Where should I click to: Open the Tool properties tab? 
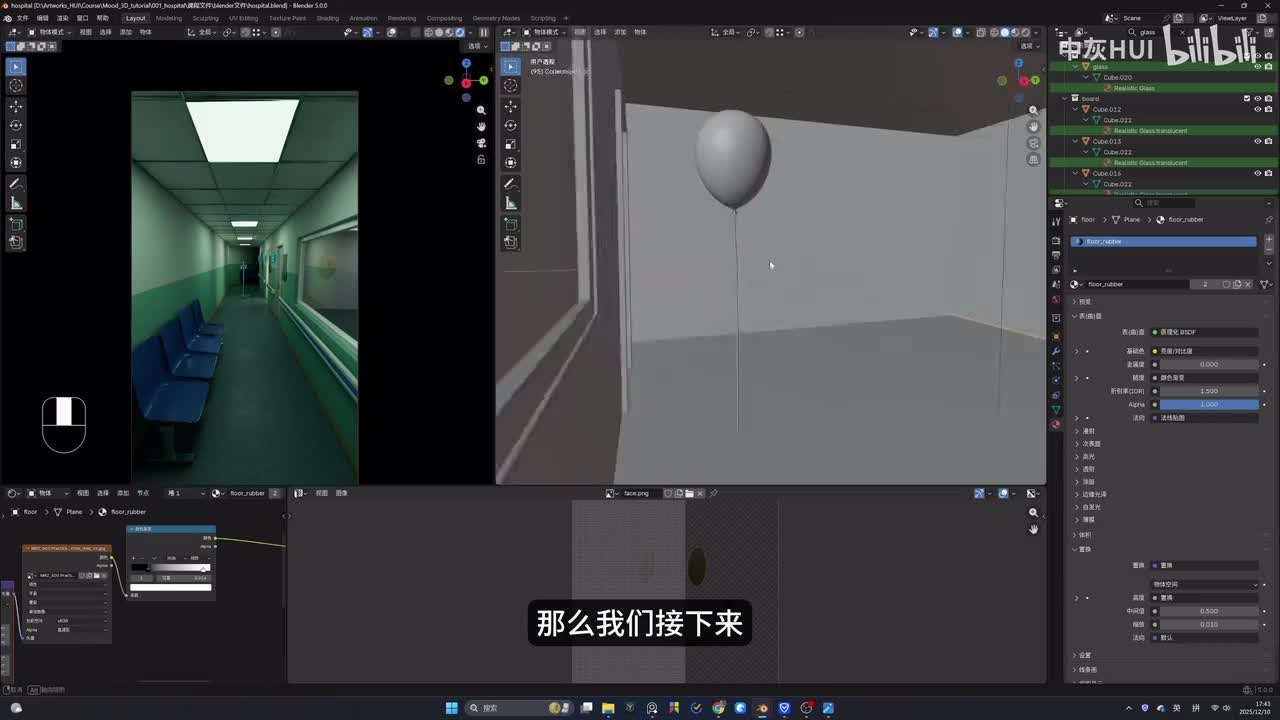tap(1055, 222)
